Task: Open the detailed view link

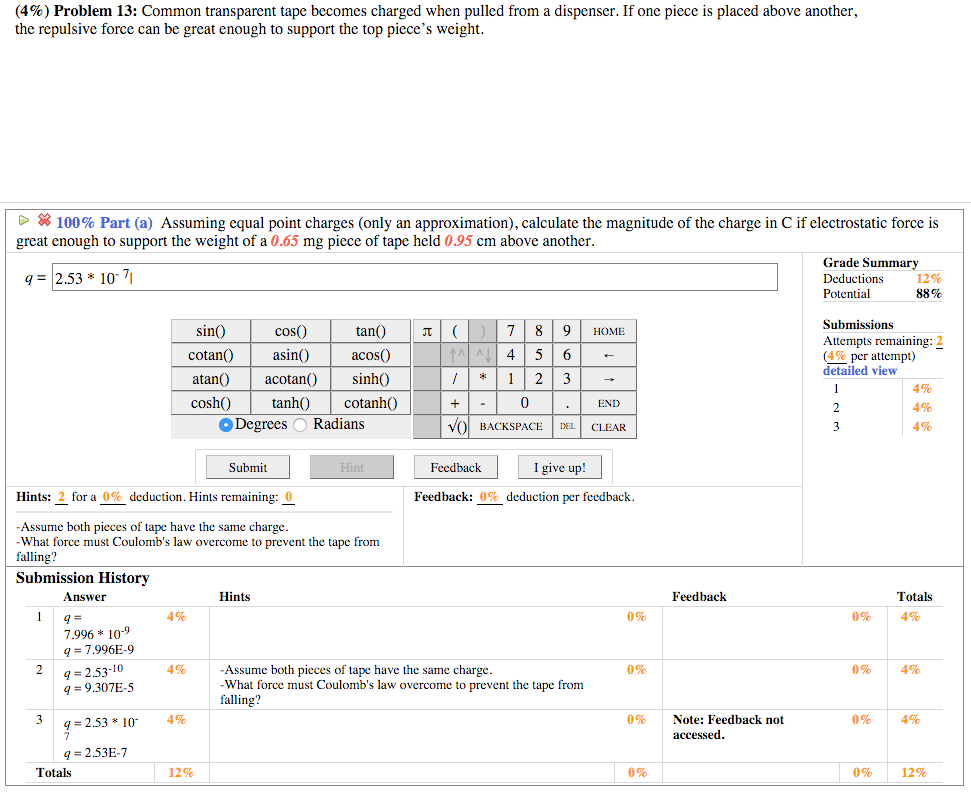Action: pyautogui.click(x=859, y=370)
